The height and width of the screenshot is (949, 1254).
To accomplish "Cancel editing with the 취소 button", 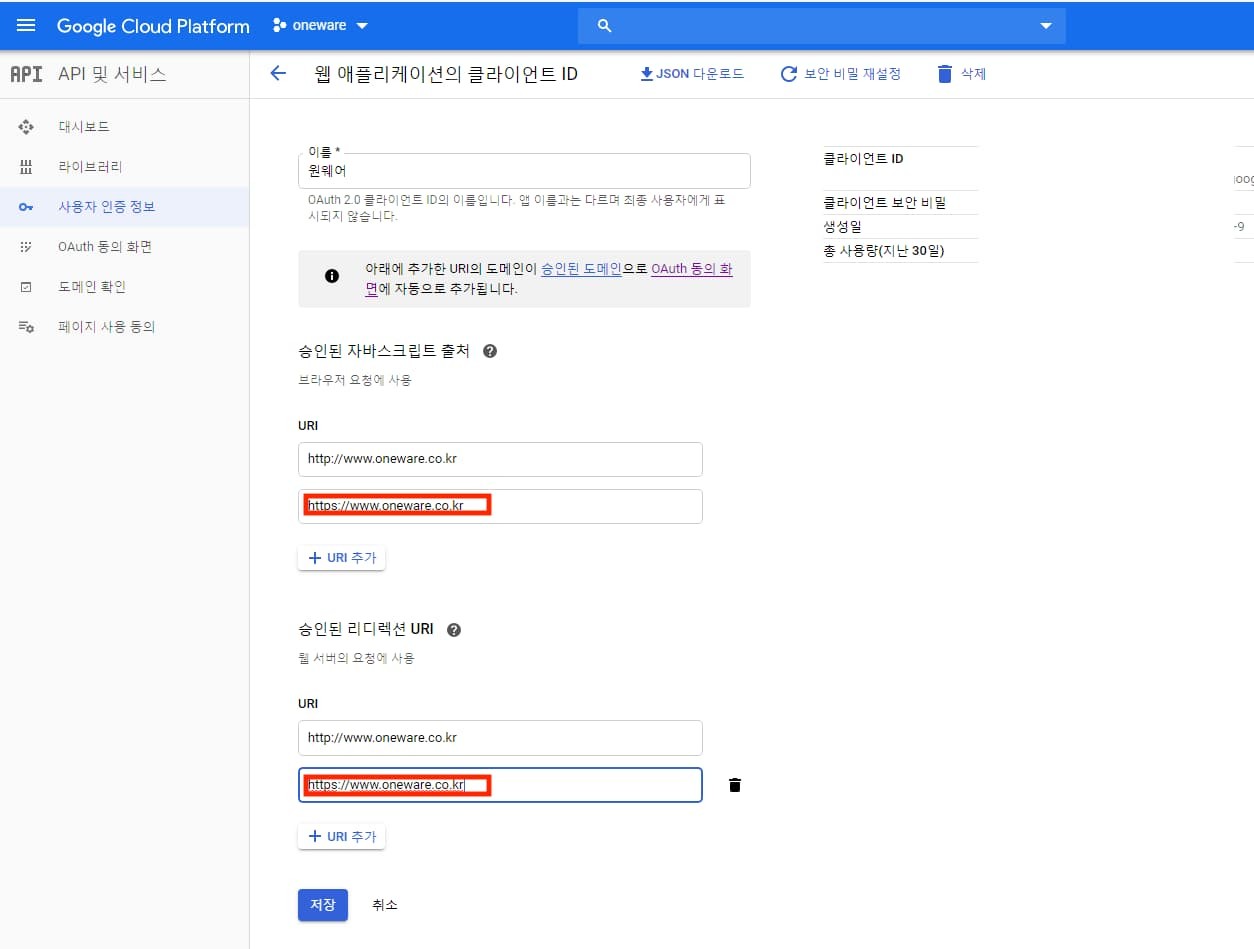I will [385, 905].
